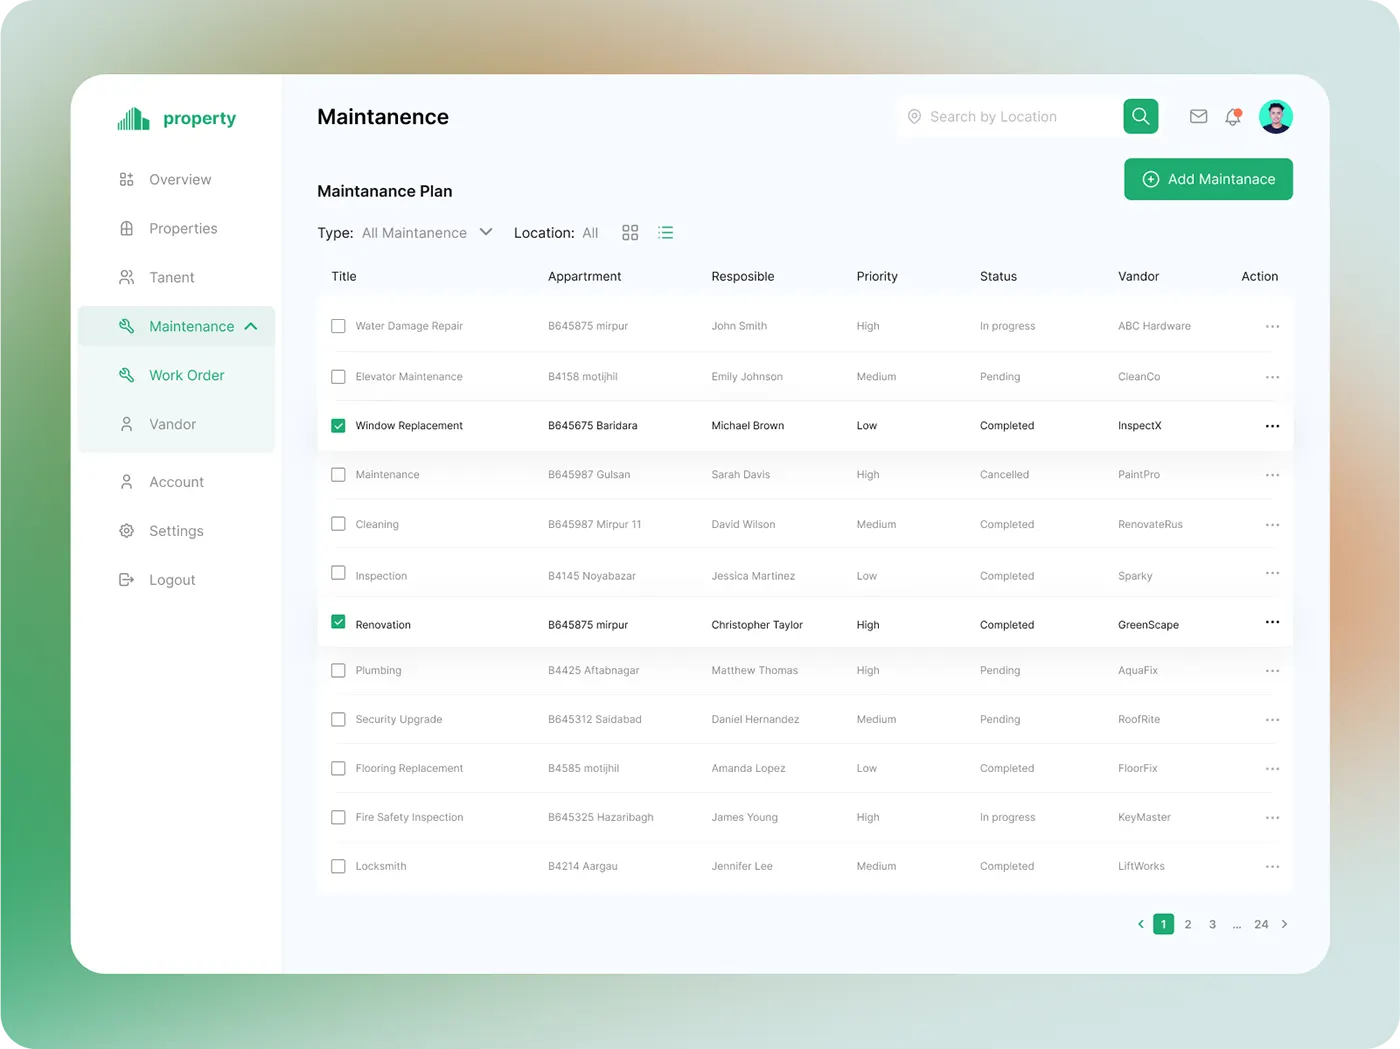This screenshot has height=1049, width=1400.
Task: Open actions menu for Cleaning row
Action: coord(1272,525)
